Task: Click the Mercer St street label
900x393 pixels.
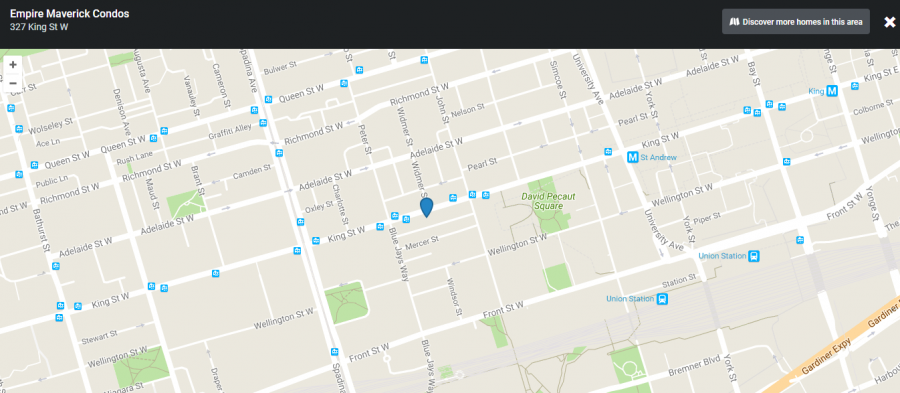Action: pos(422,242)
